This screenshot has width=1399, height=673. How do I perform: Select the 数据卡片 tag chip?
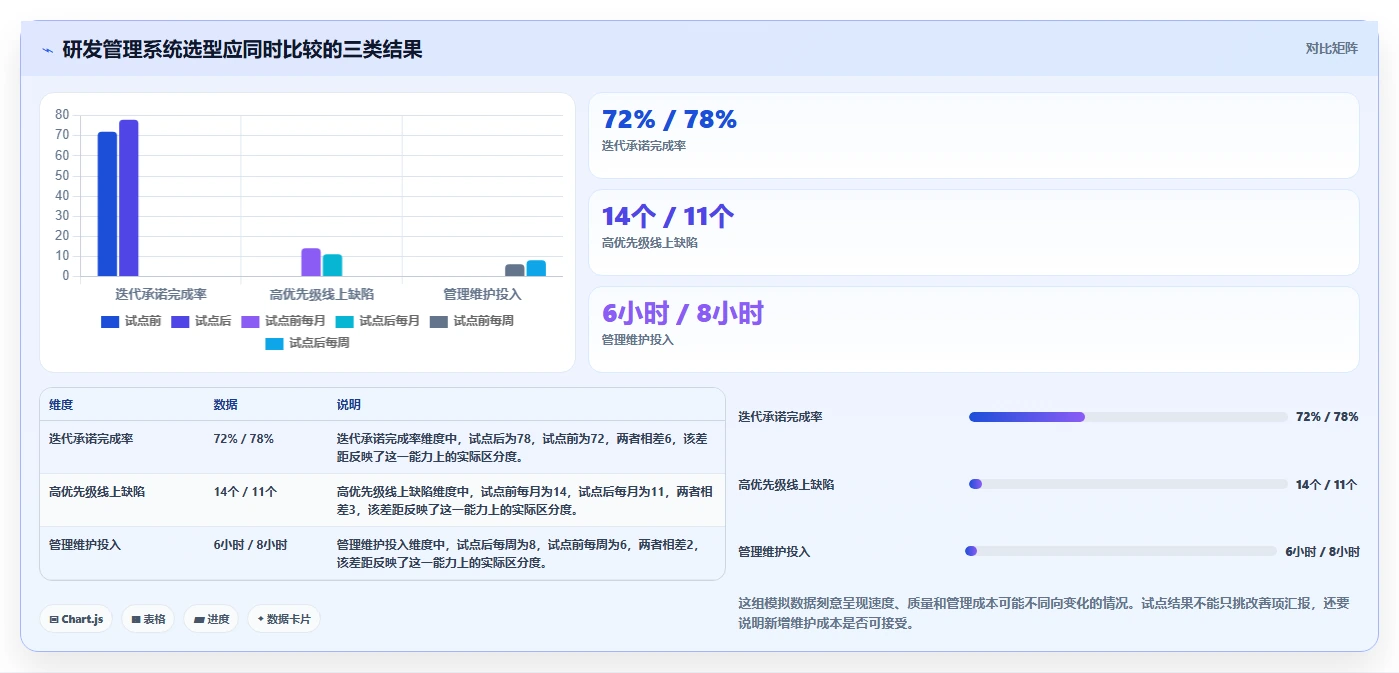[284, 619]
